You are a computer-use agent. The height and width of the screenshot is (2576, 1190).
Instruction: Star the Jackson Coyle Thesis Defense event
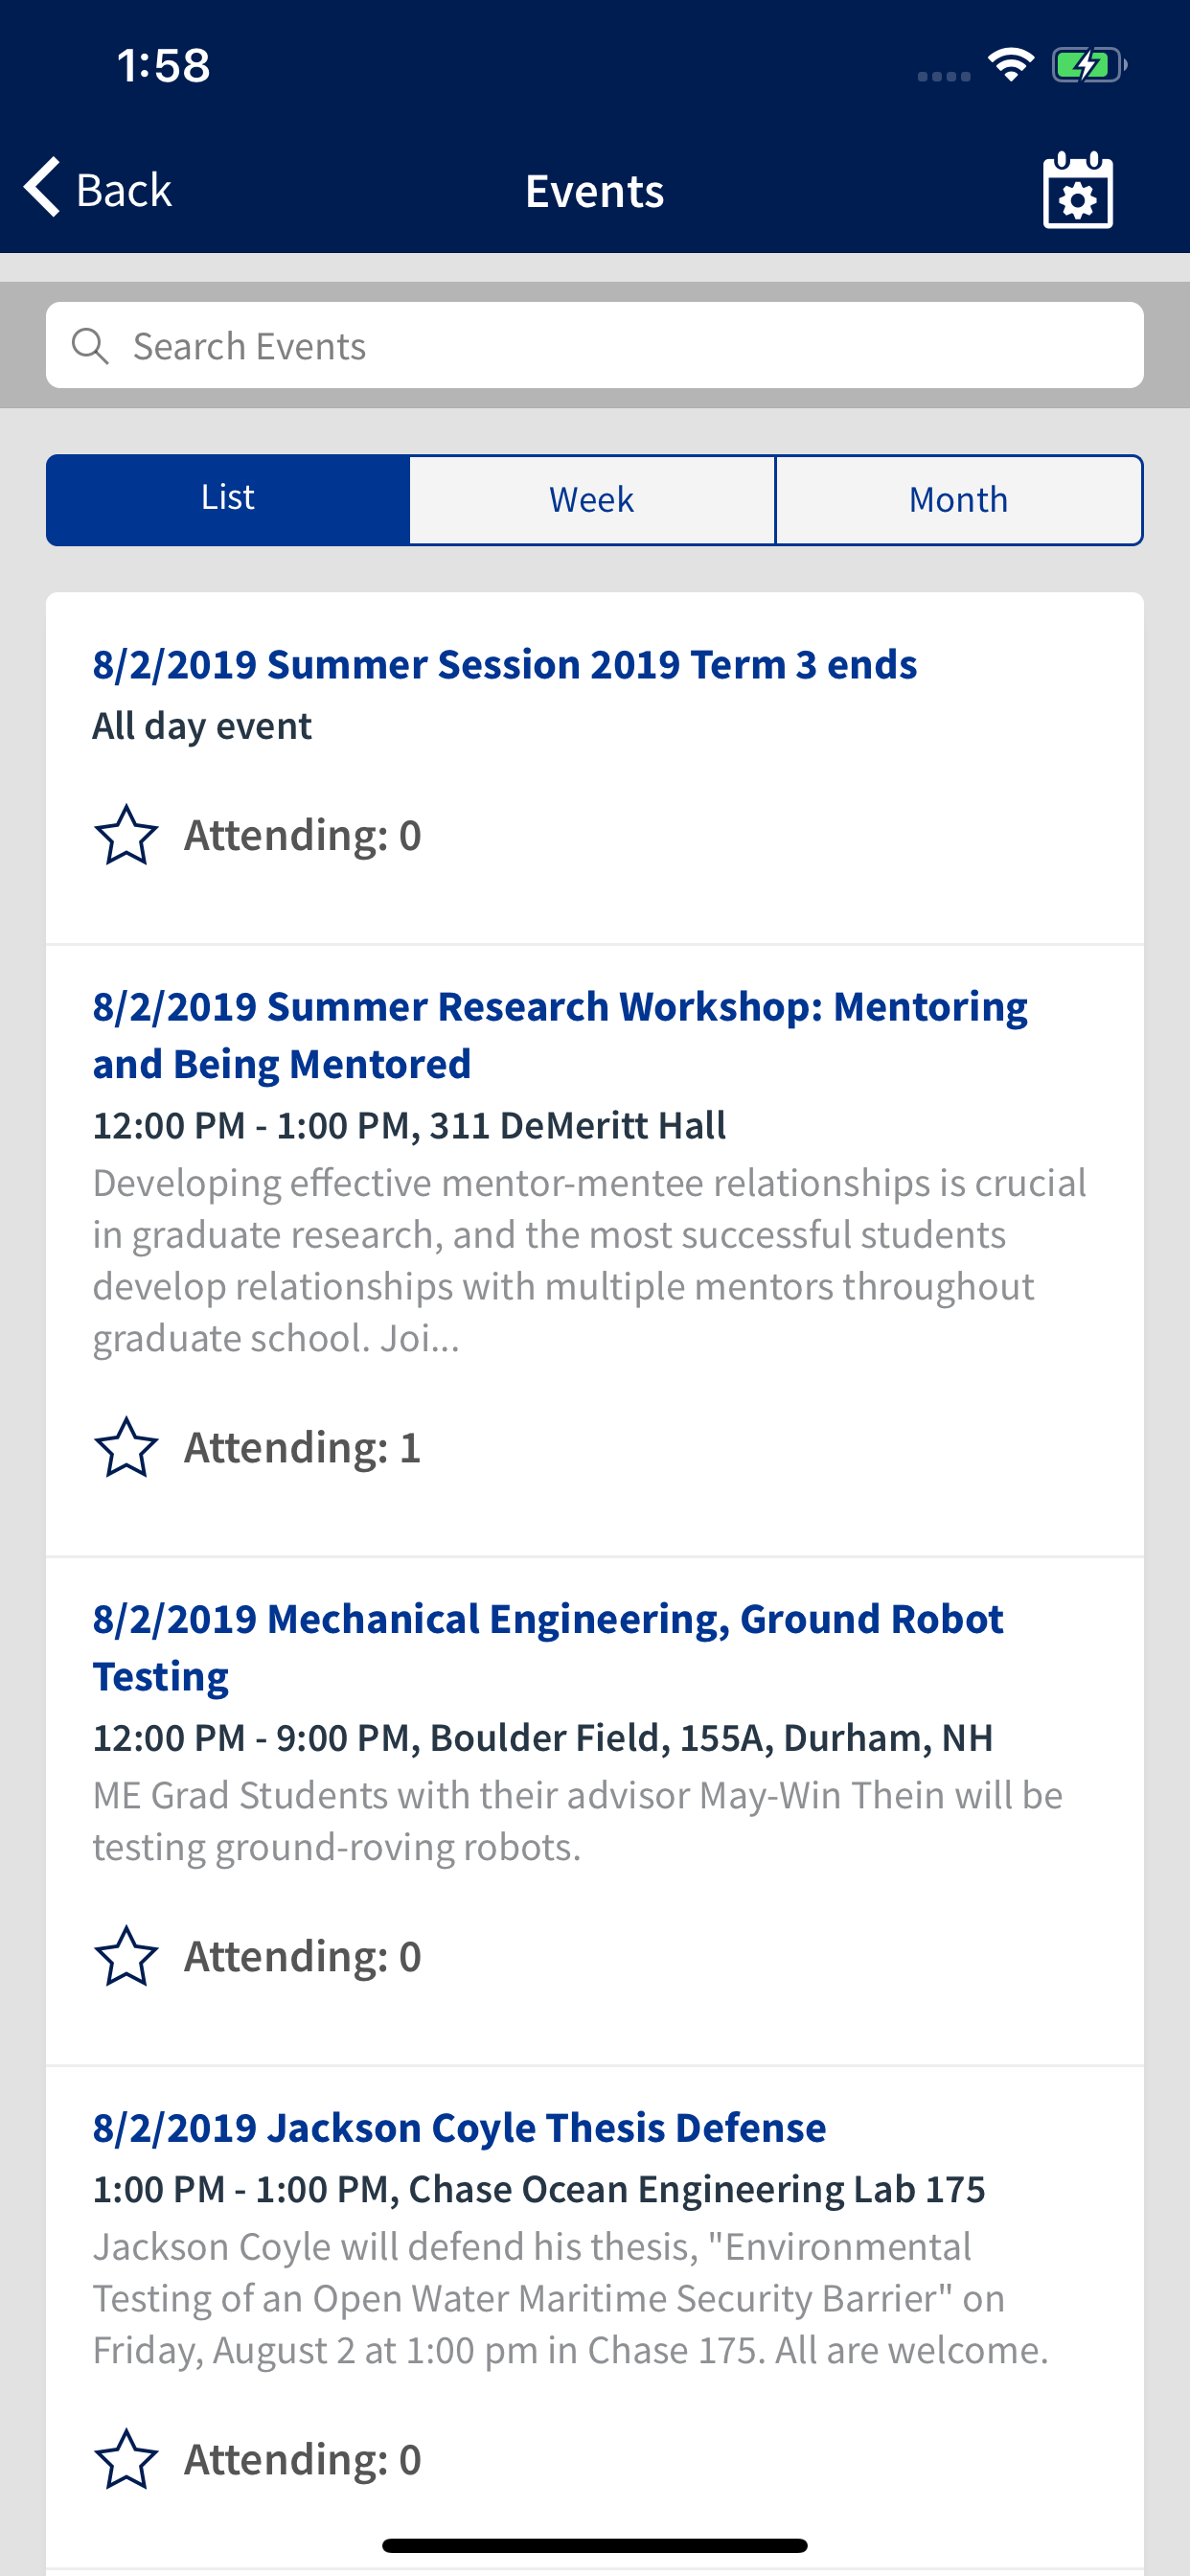click(126, 2459)
